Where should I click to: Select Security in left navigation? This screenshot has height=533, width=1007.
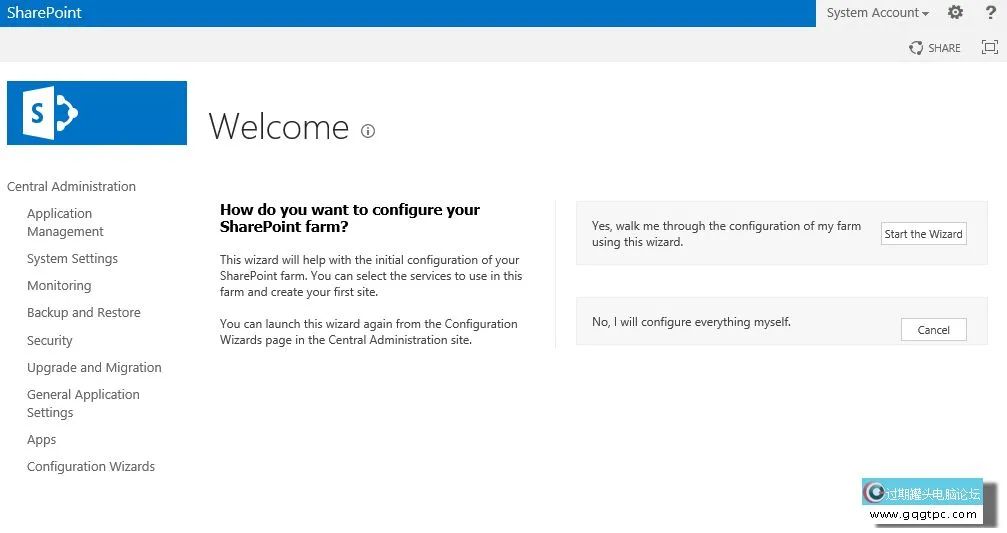tap(50, 340)
